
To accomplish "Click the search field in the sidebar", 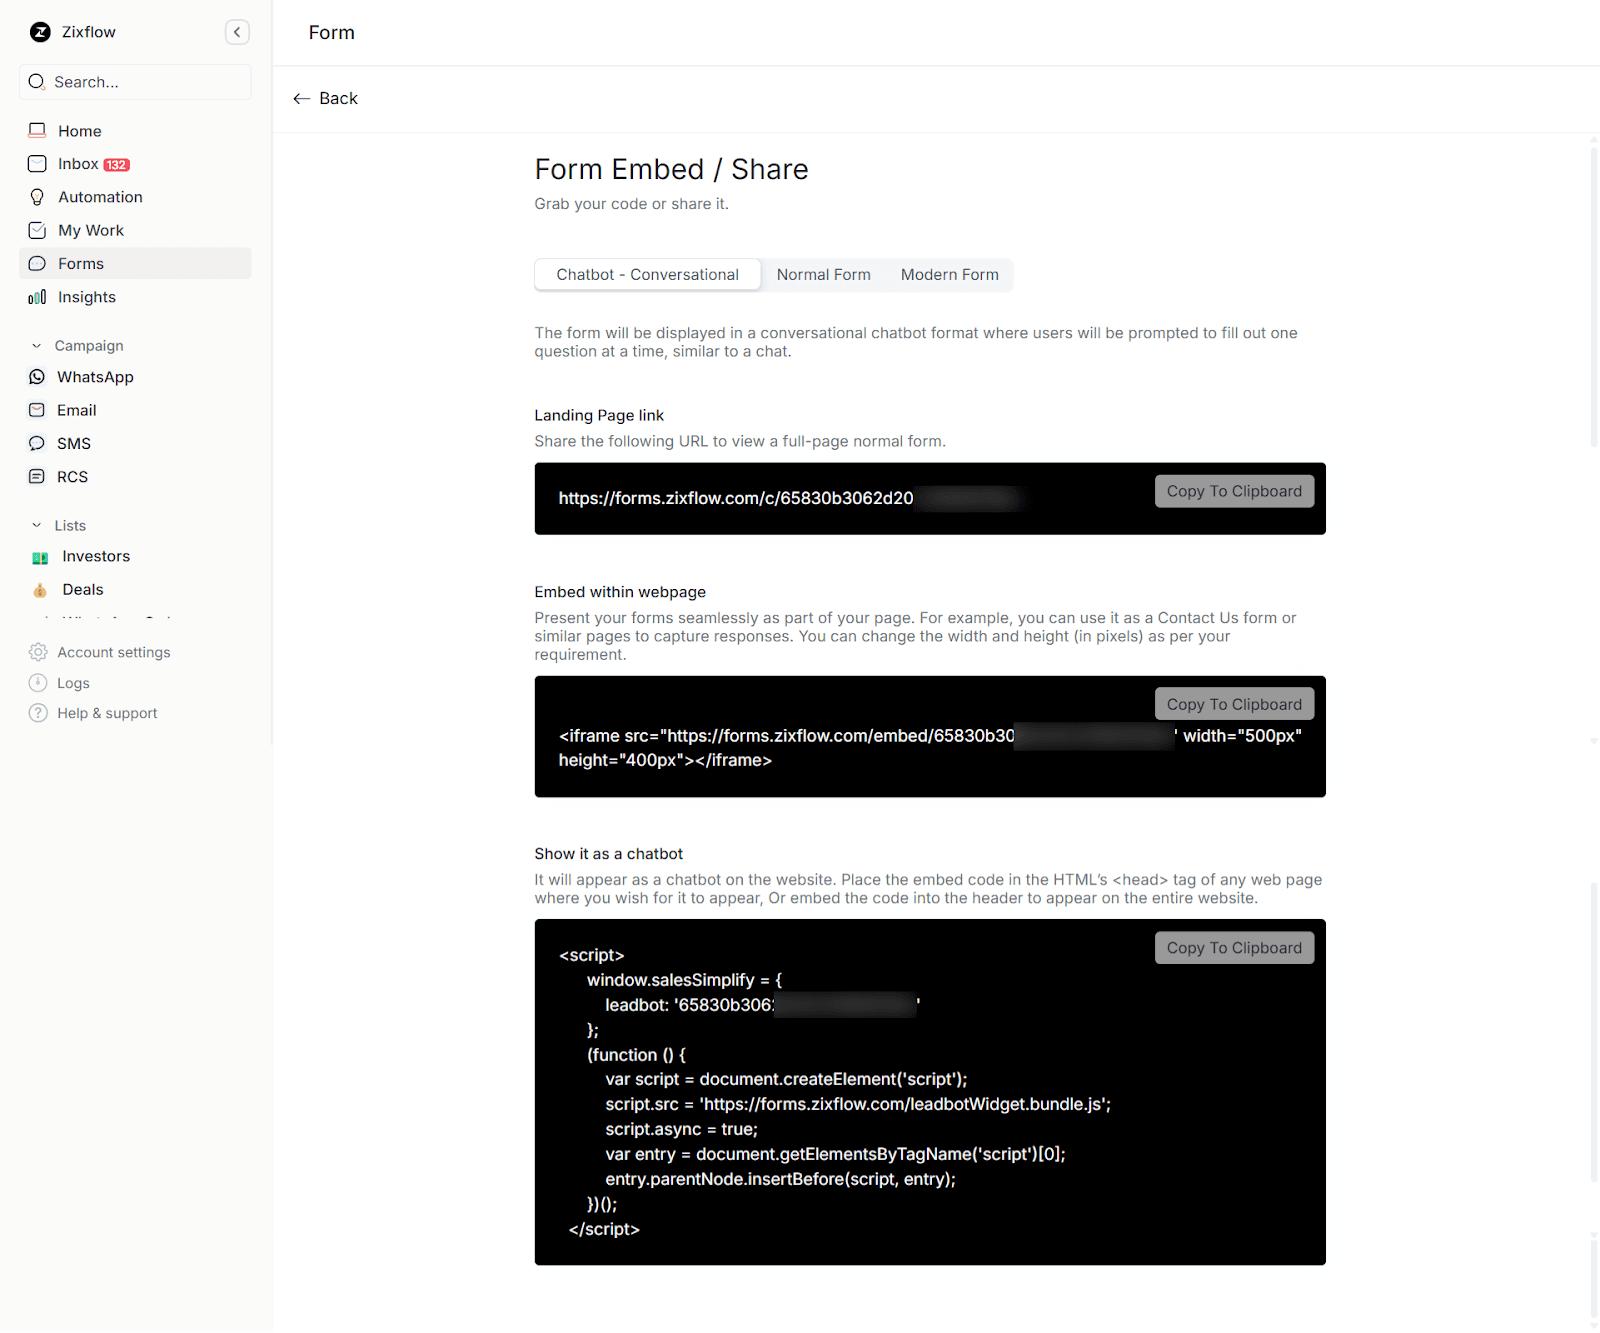I will coord(135,82).
